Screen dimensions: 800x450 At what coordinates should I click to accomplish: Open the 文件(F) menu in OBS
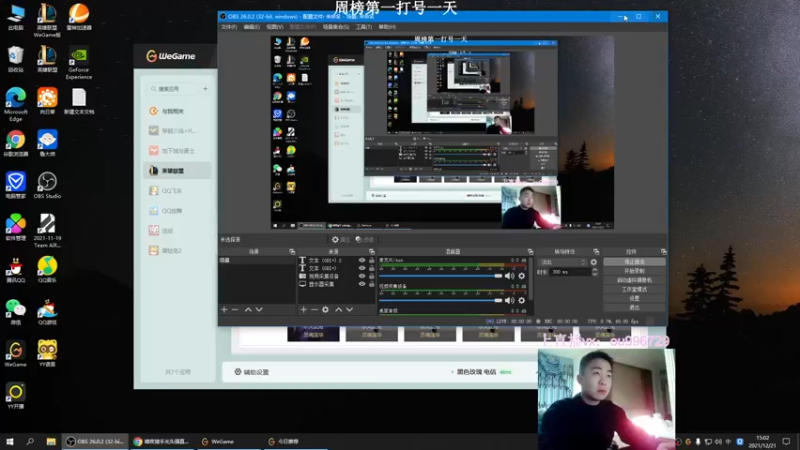pyautogui.click(x=229, y=27)
